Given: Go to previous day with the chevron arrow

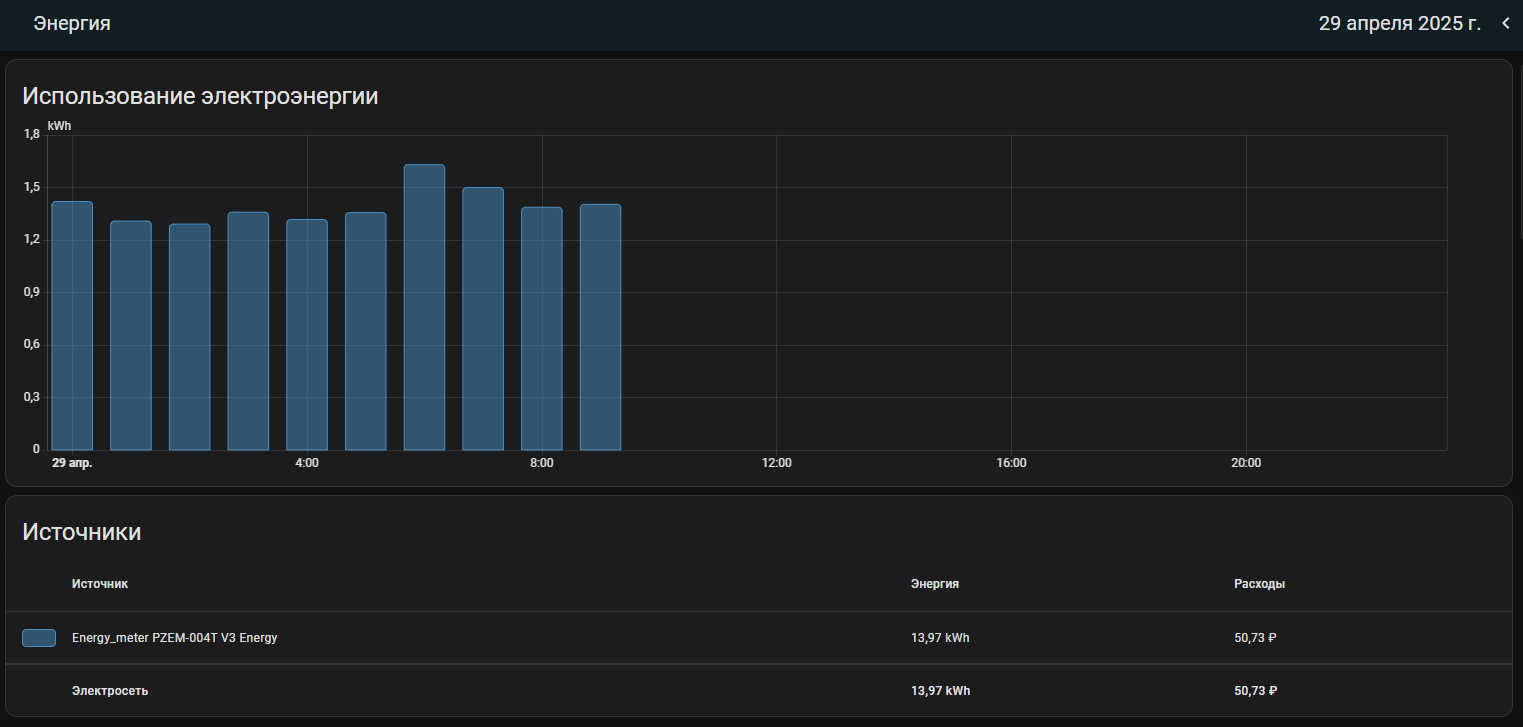Looking at the screenshot, I should click(1506, 24).
